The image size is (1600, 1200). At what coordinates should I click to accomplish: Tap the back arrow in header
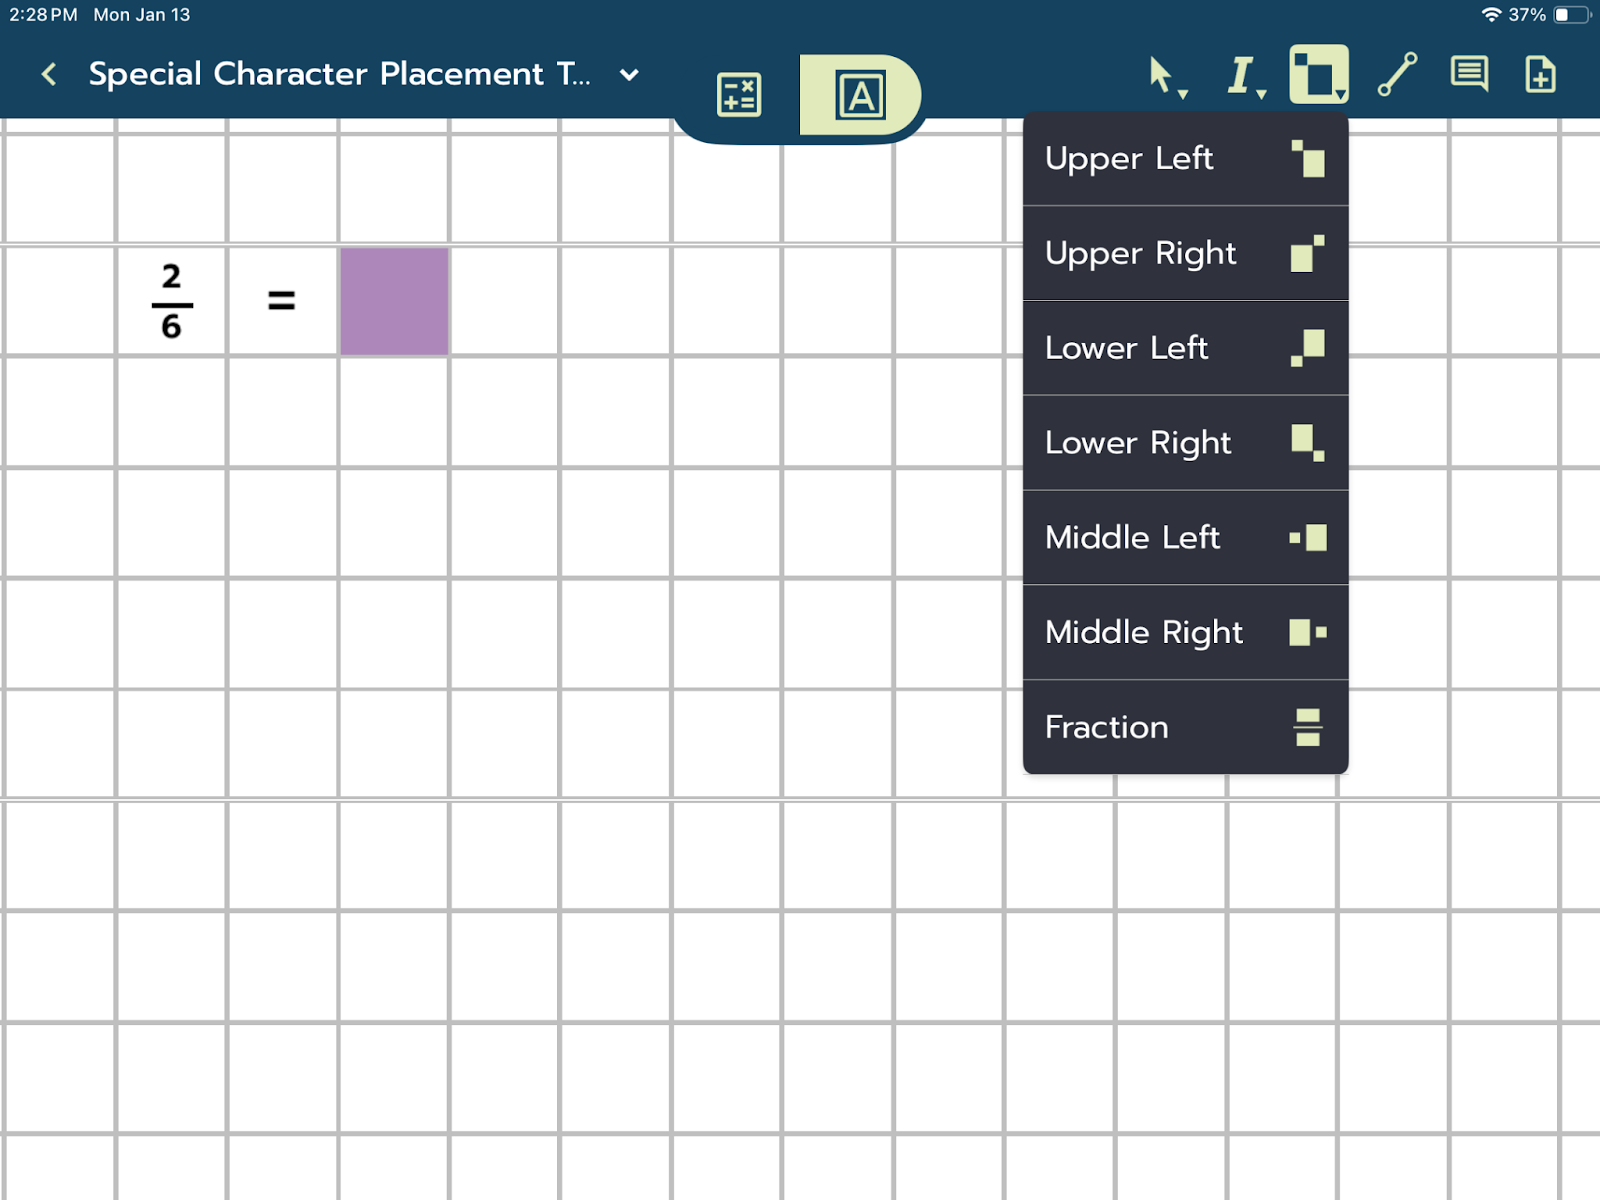pyautogui.click(x=48, y=74)
